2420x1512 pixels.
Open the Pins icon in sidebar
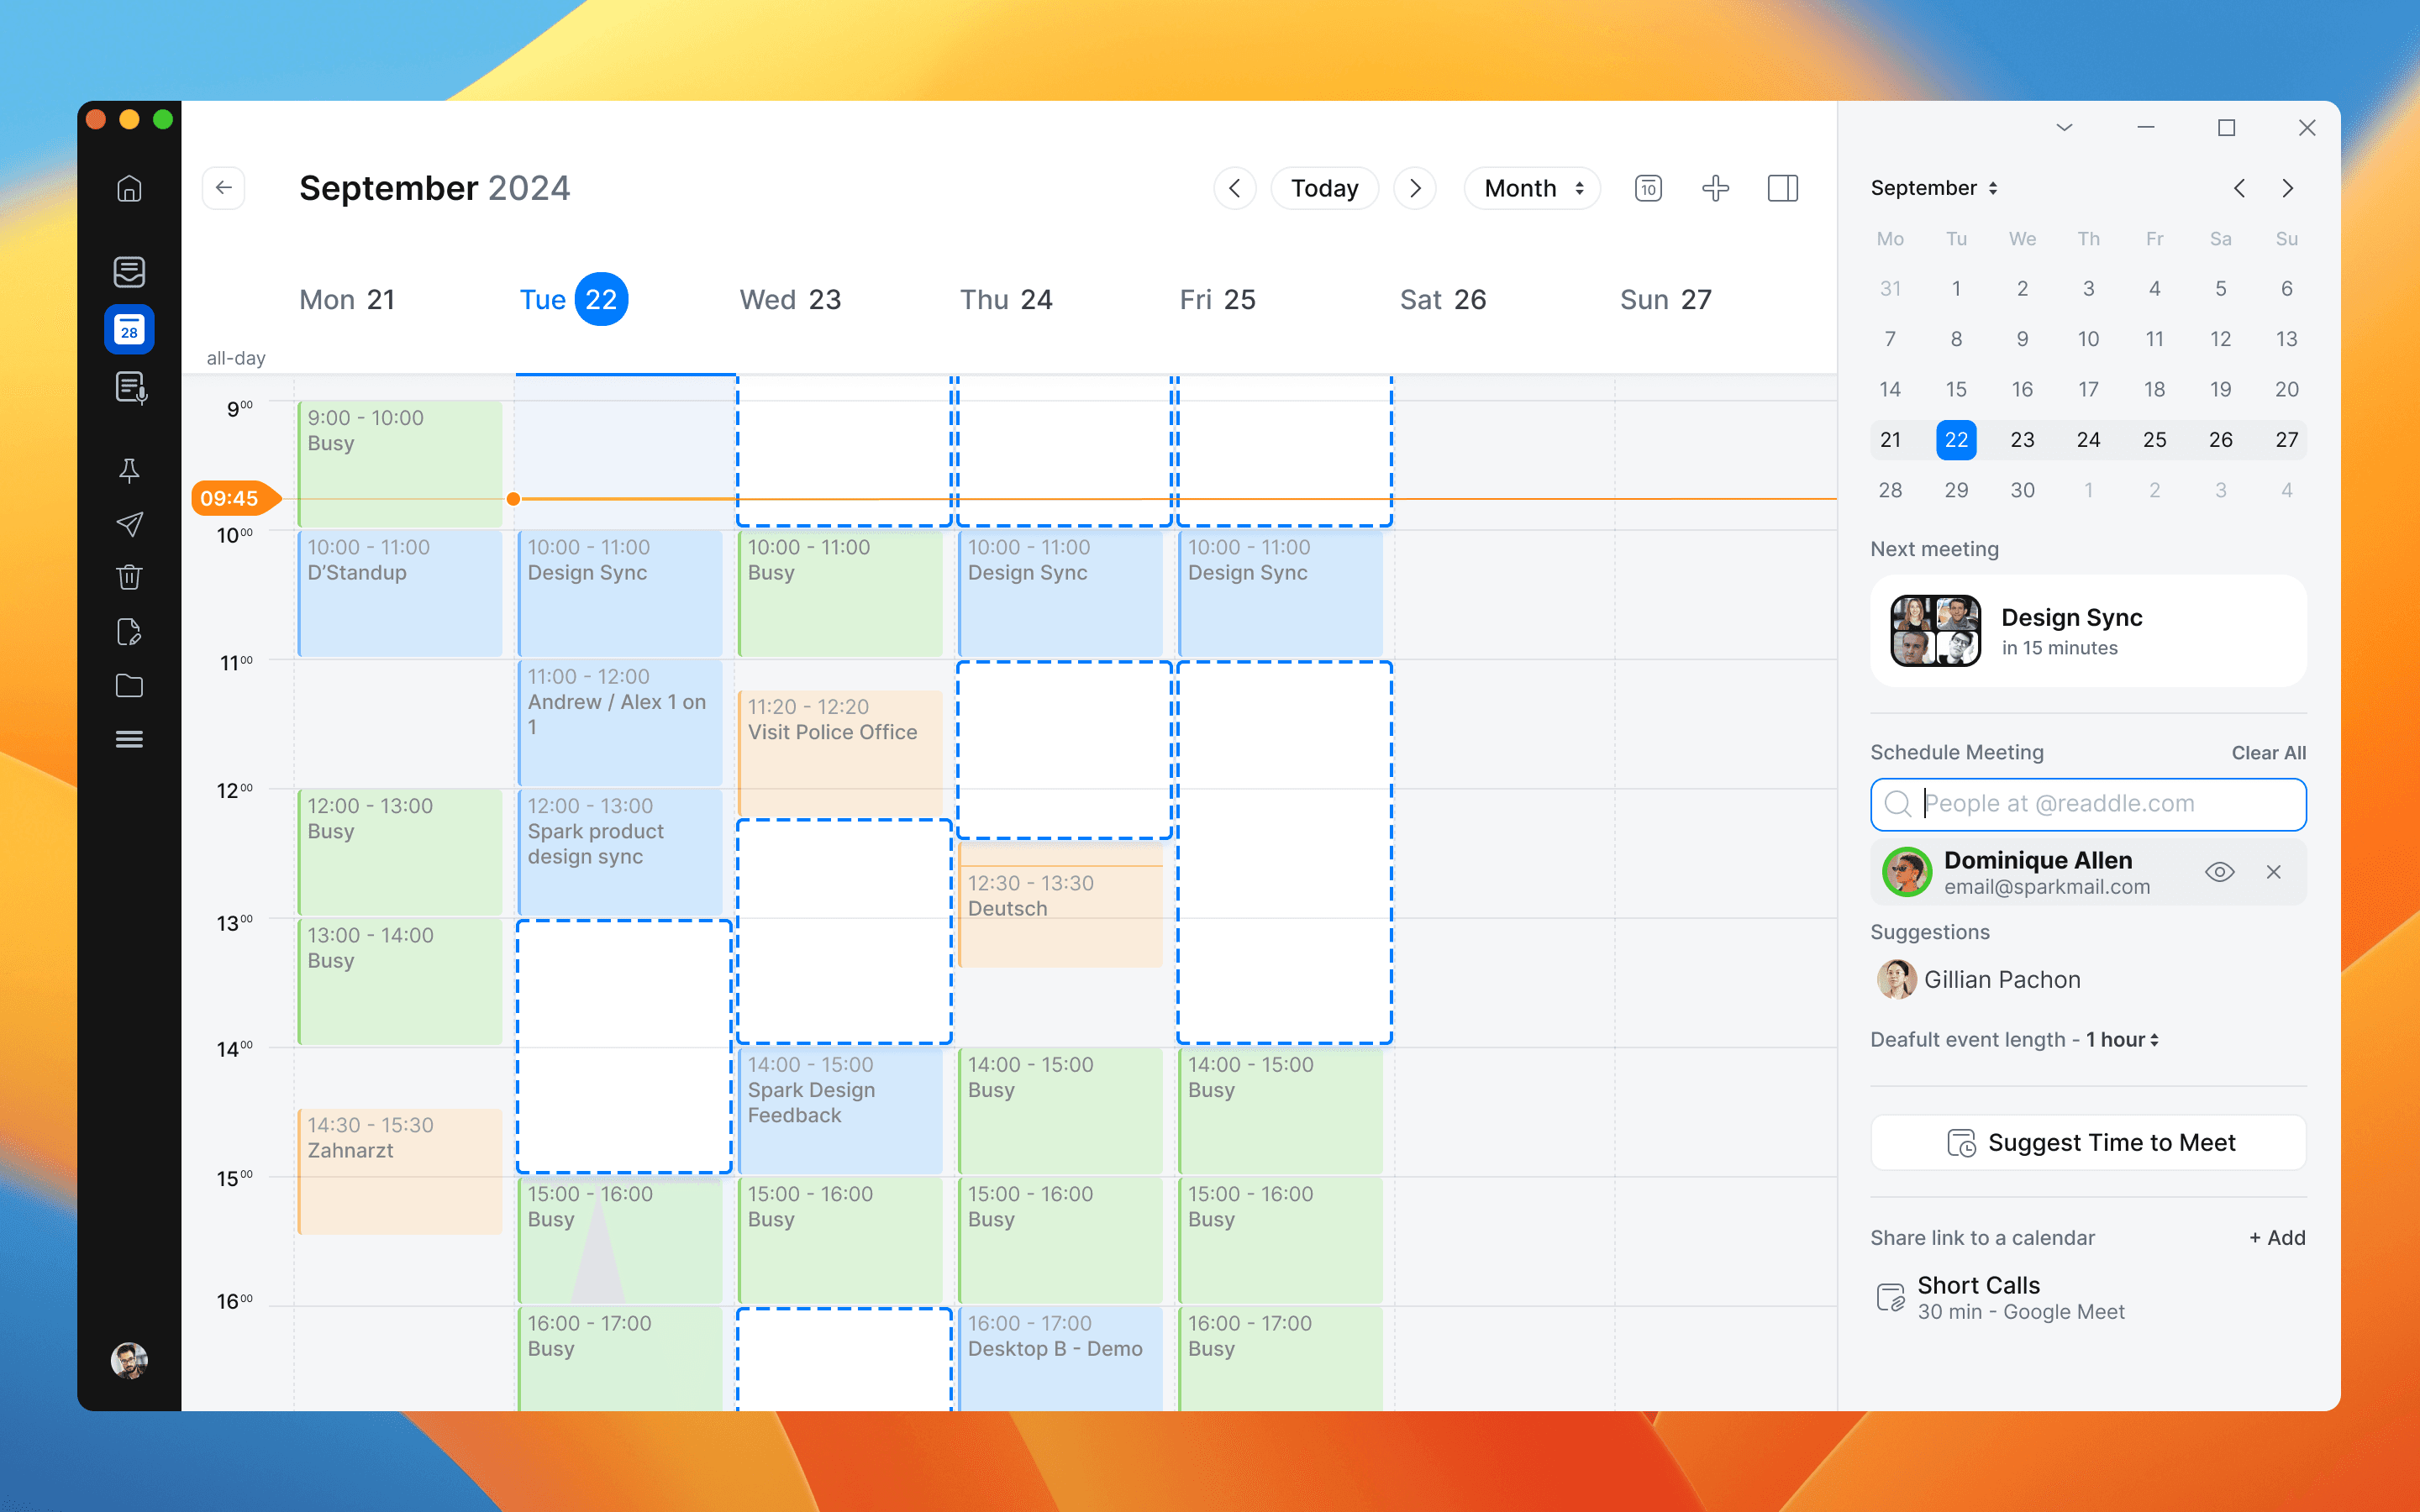(x=129, y=471)
